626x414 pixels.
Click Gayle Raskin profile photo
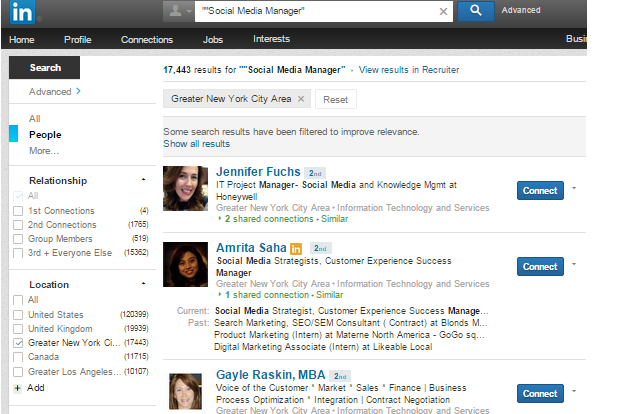tap(185, 391)
